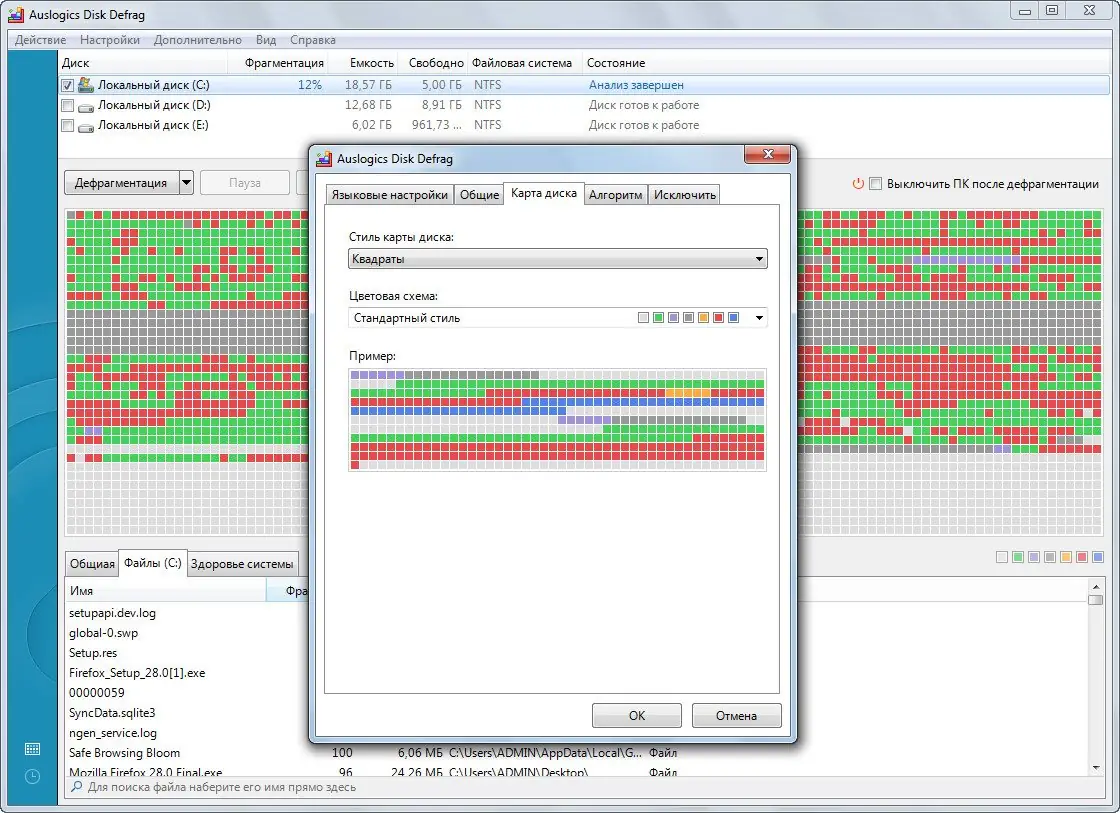Click the white legend swatch below the disk map
This screenshot has width=1120, height=813.
1002,557
